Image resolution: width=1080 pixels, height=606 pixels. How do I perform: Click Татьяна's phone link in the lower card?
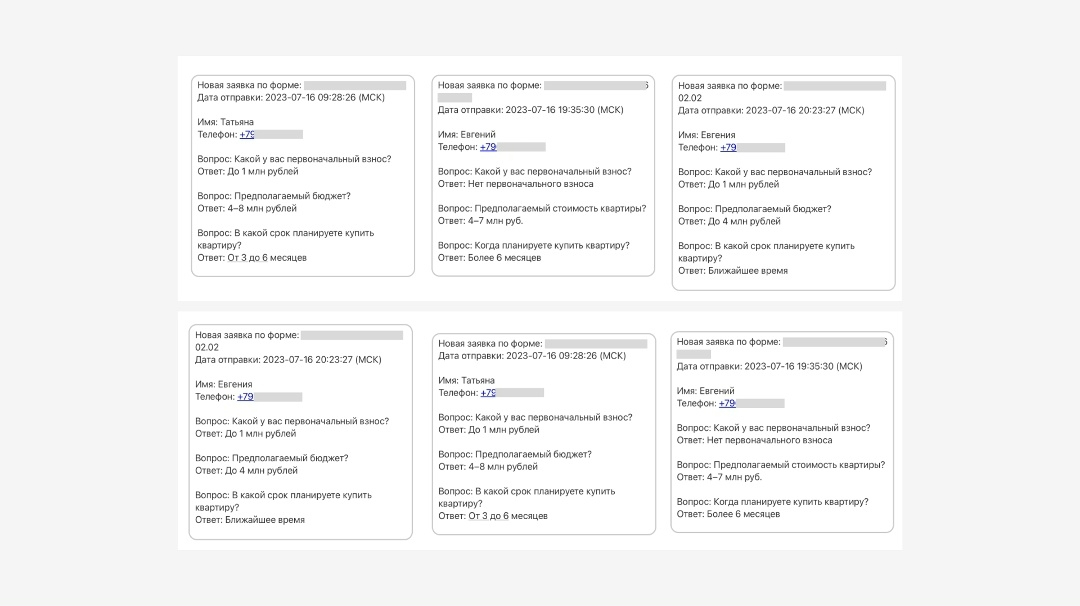[488, 393]
